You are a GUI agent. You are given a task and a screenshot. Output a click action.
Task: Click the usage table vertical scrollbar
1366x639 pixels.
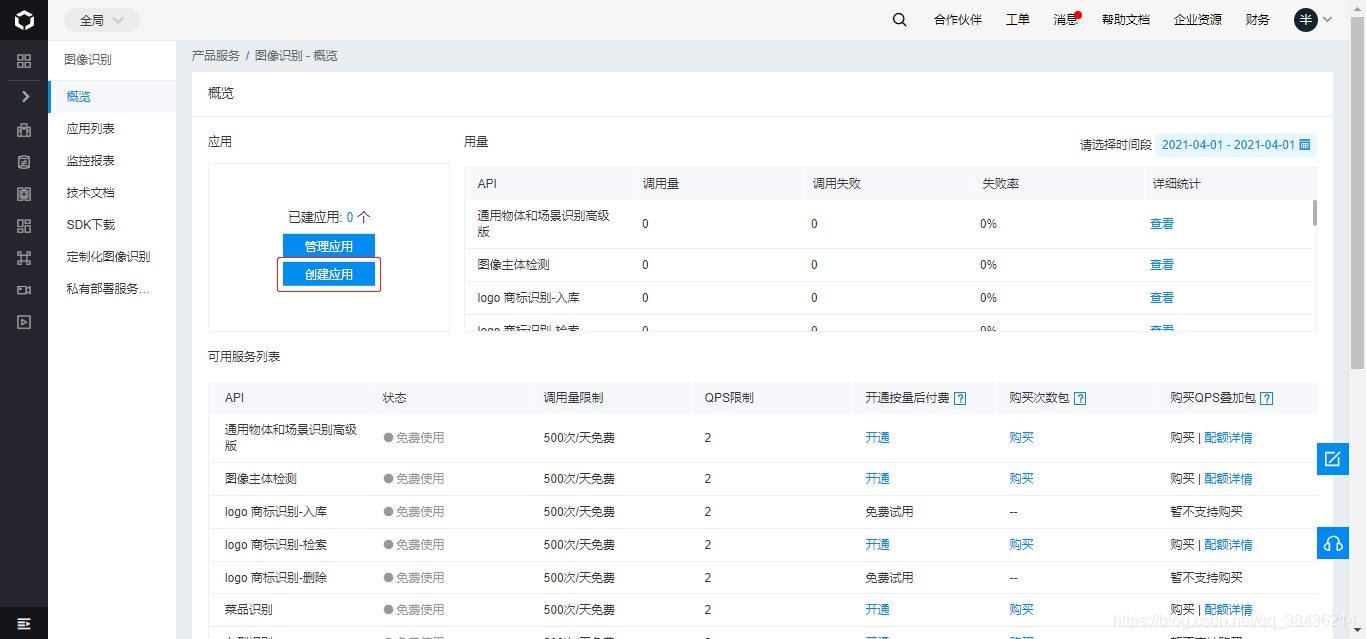click(x=1314, y=213)
